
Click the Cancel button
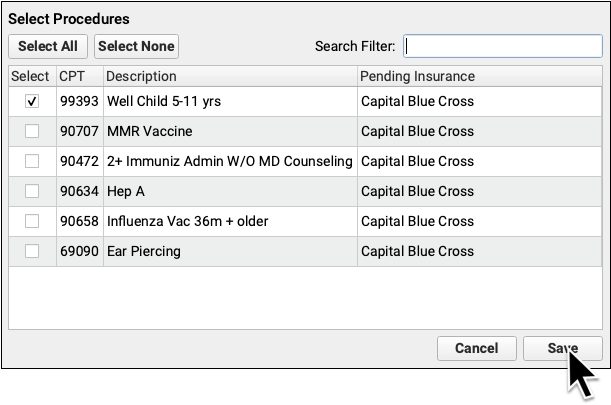click(x=476, y=348)
